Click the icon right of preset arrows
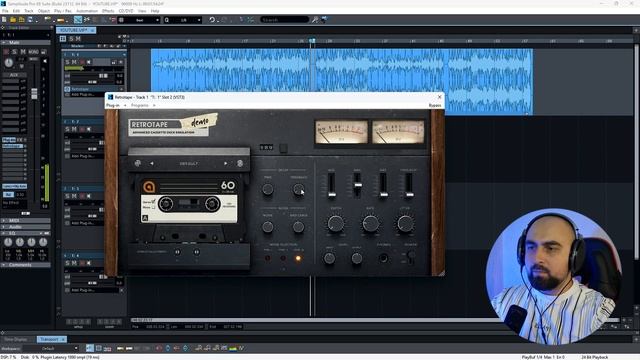Image resolution: width=640 pixels, height=360 pixels. pyautogui.click(x=240, y=163)
